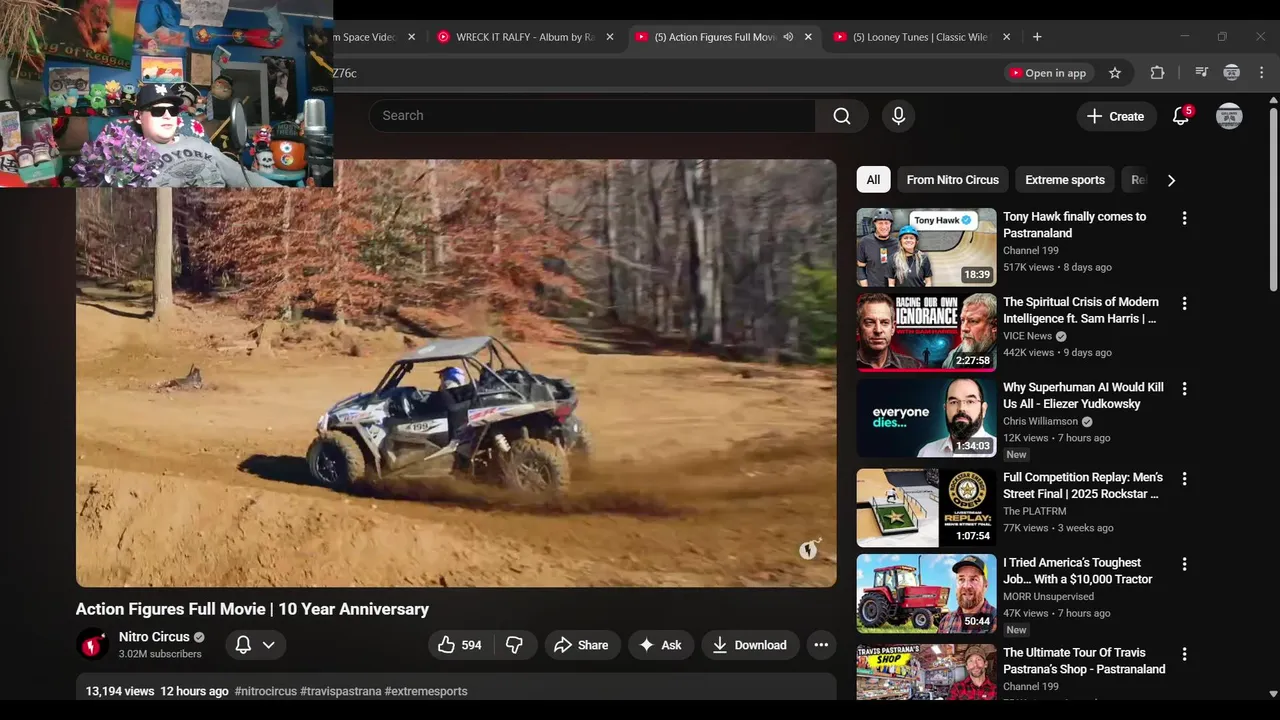Open the Nitro Circus channel name link
Viewport: 1280px width, 720px height.
[x=154, y=637]
